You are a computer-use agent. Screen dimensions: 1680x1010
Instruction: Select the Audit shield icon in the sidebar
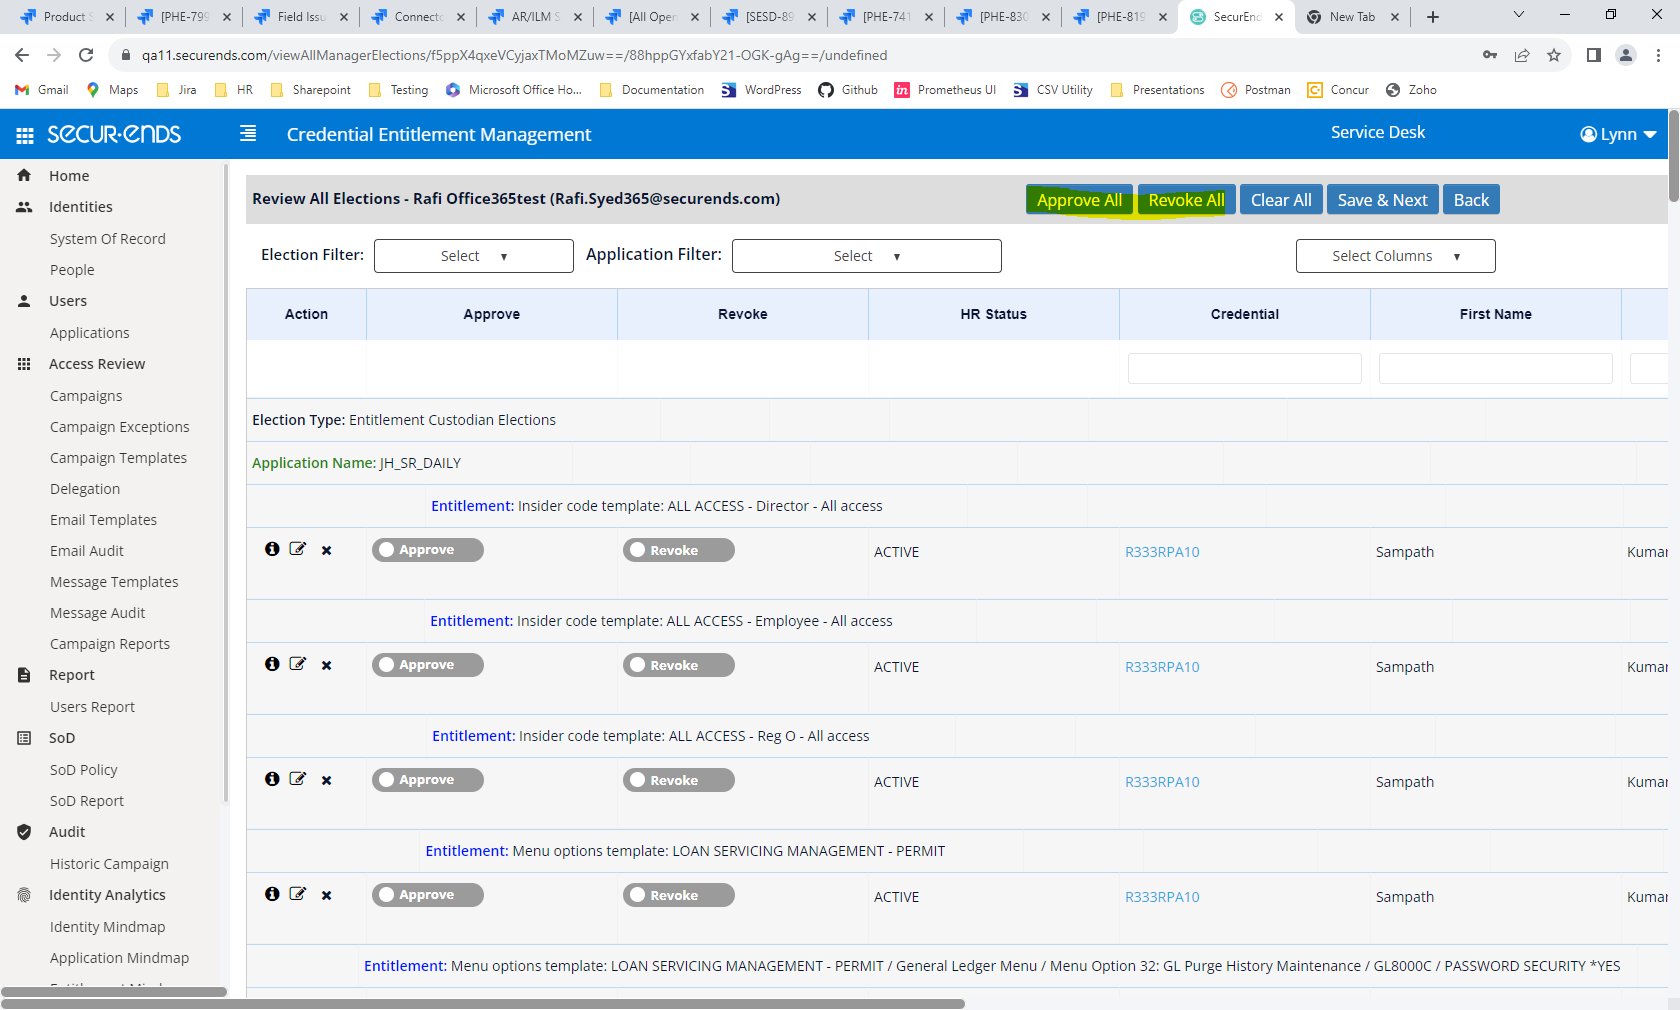23,831
